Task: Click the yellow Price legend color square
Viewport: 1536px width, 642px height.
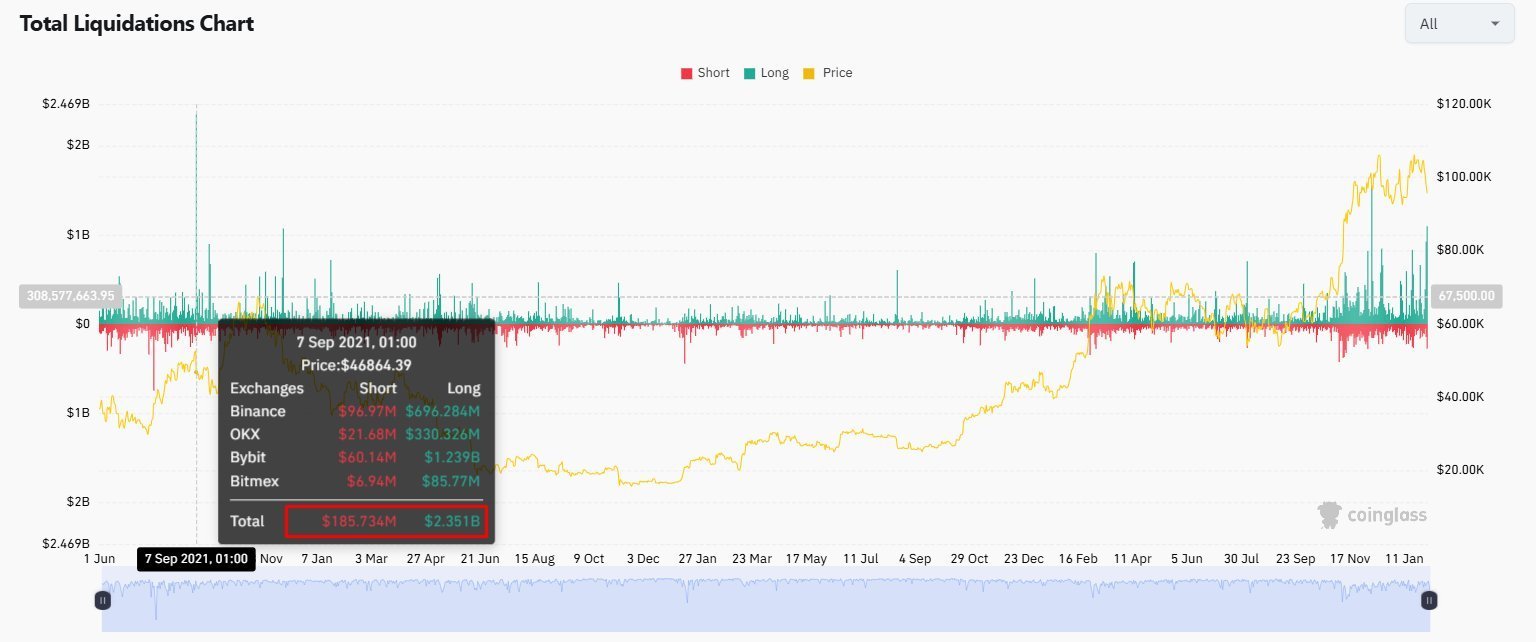Action: click(x=810, y=73)
